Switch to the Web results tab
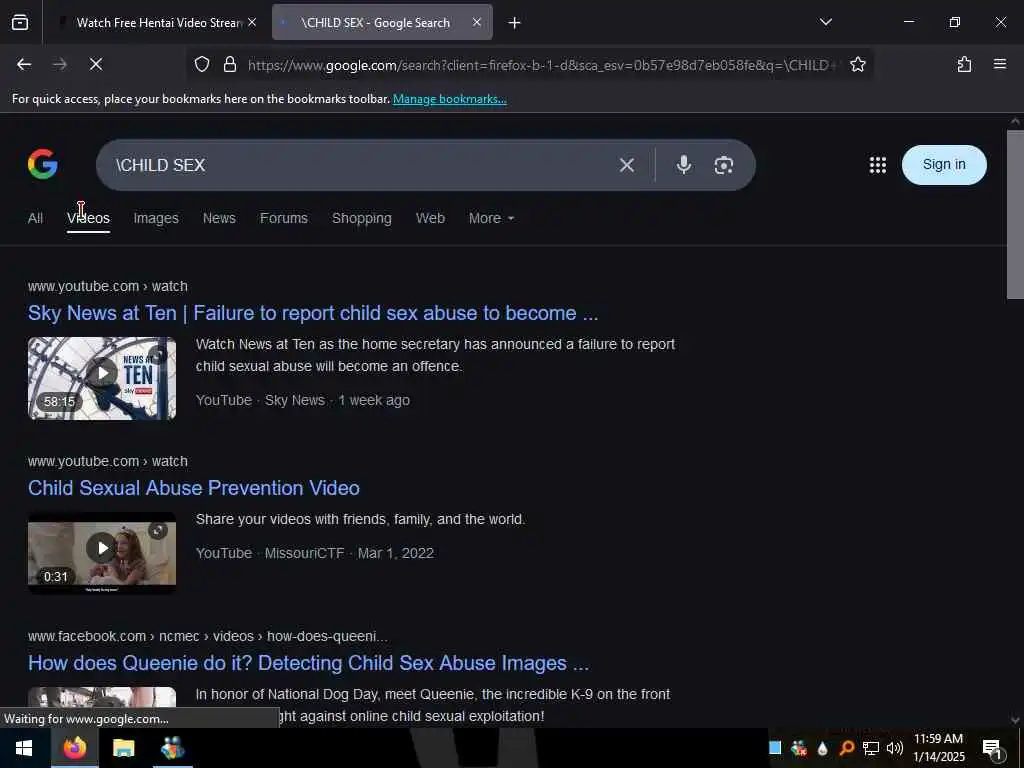1024x768 pixels. pos(430,218)
